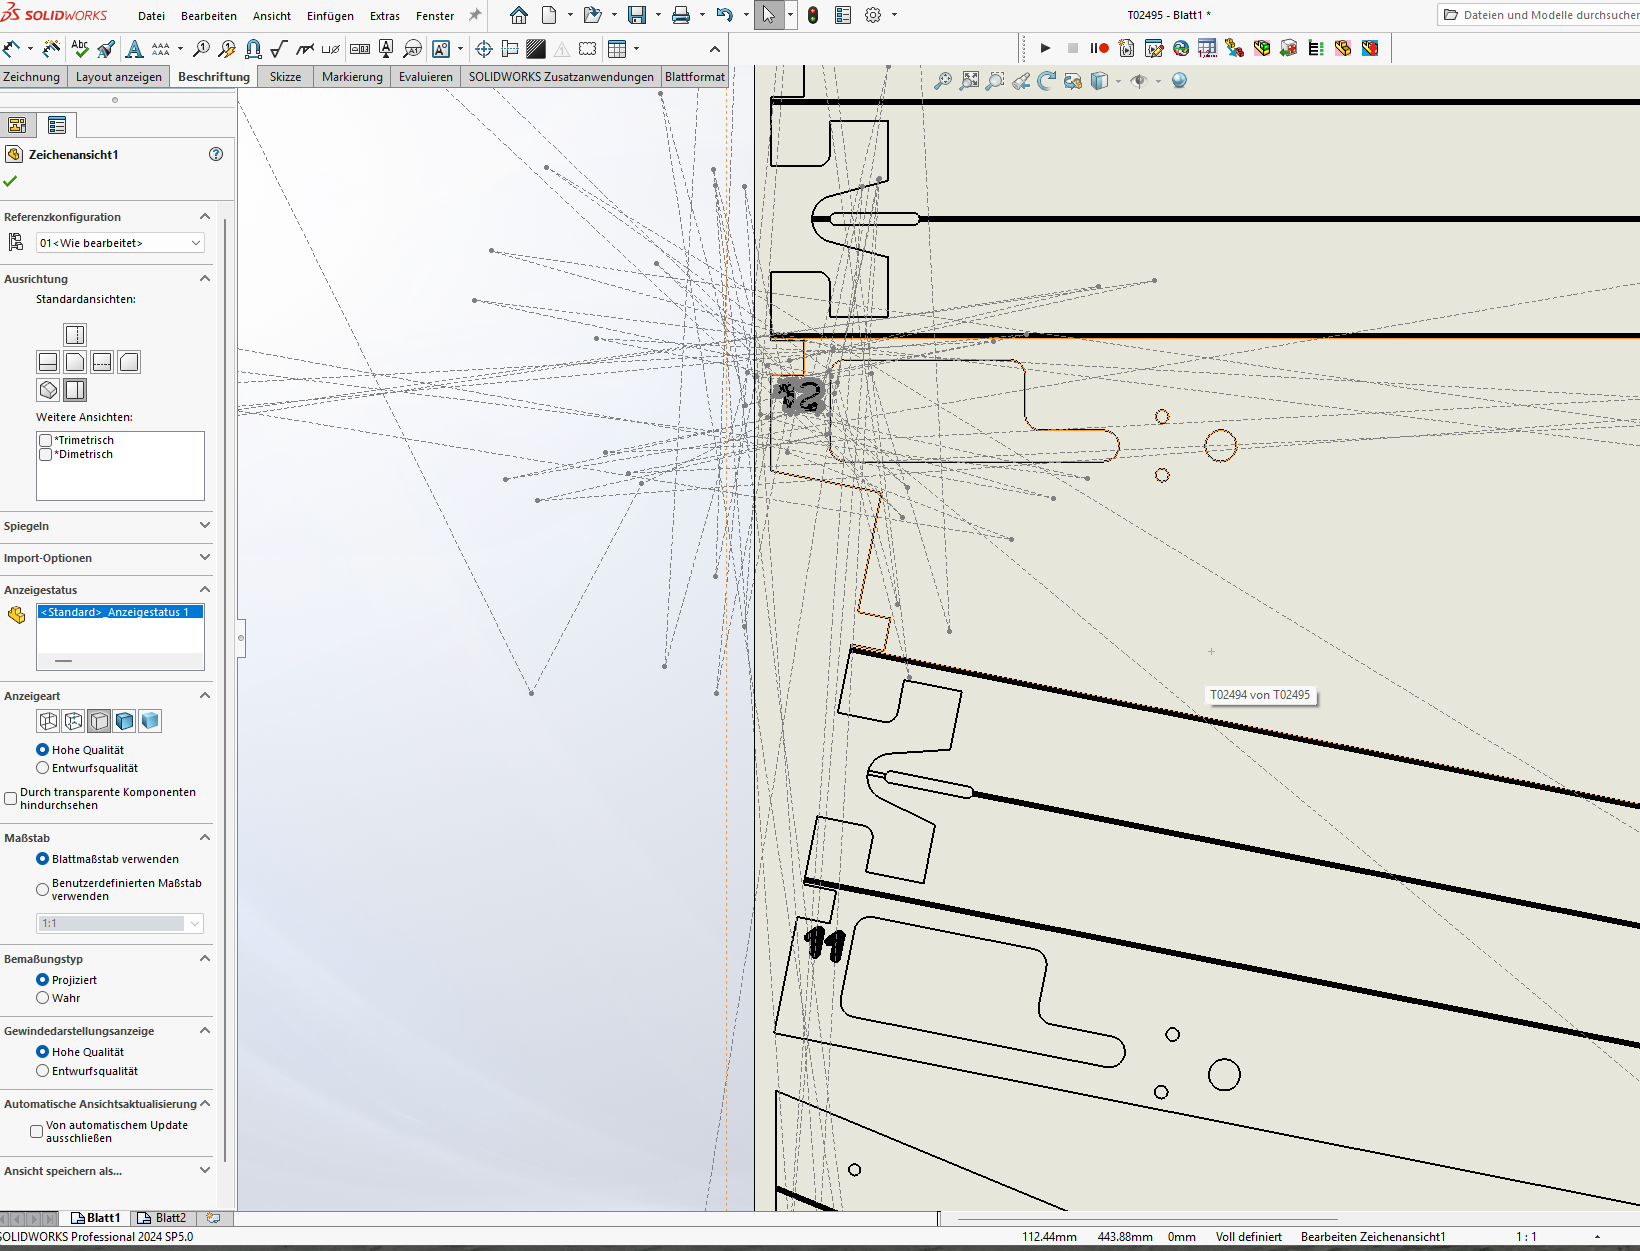1640x1251 pixels.
Task: Click the Home (Willkommen) icon
Action: 518,15
